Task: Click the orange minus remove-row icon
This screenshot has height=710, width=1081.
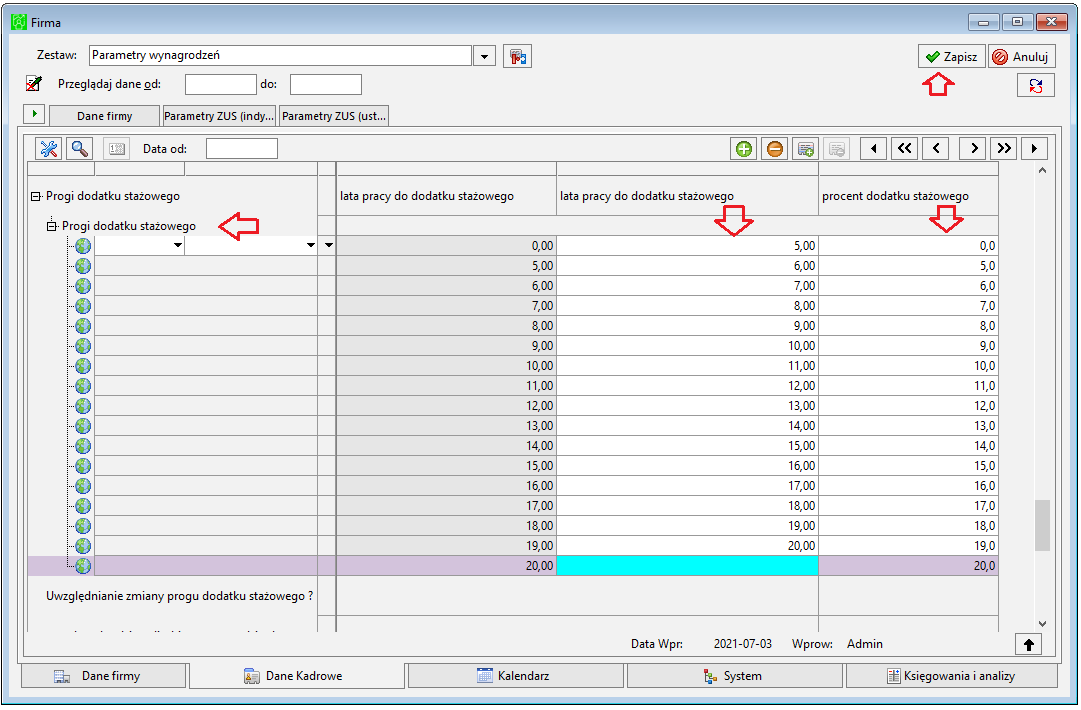Action: 775,149
